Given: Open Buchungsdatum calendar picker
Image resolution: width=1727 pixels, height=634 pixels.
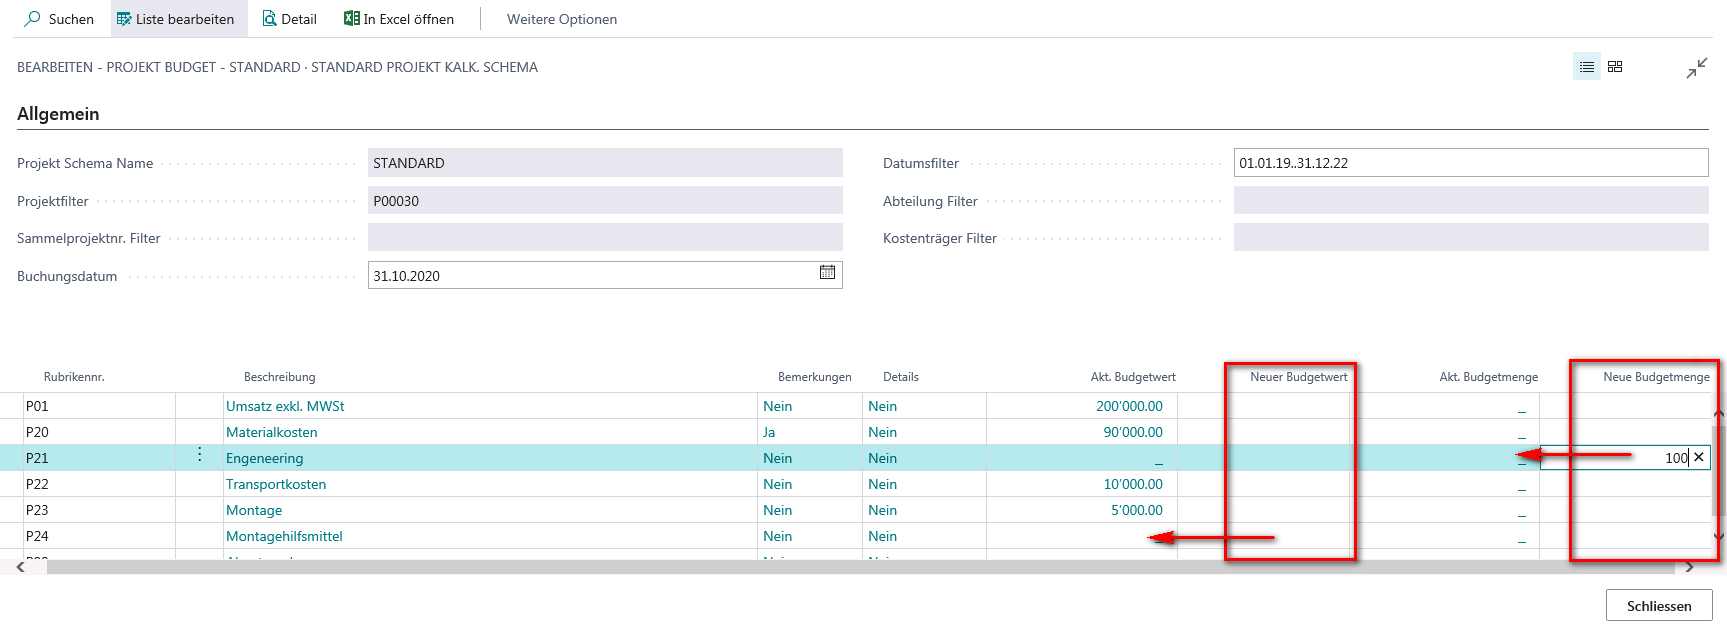Looking at the screenshot, I should pos(827,273).
